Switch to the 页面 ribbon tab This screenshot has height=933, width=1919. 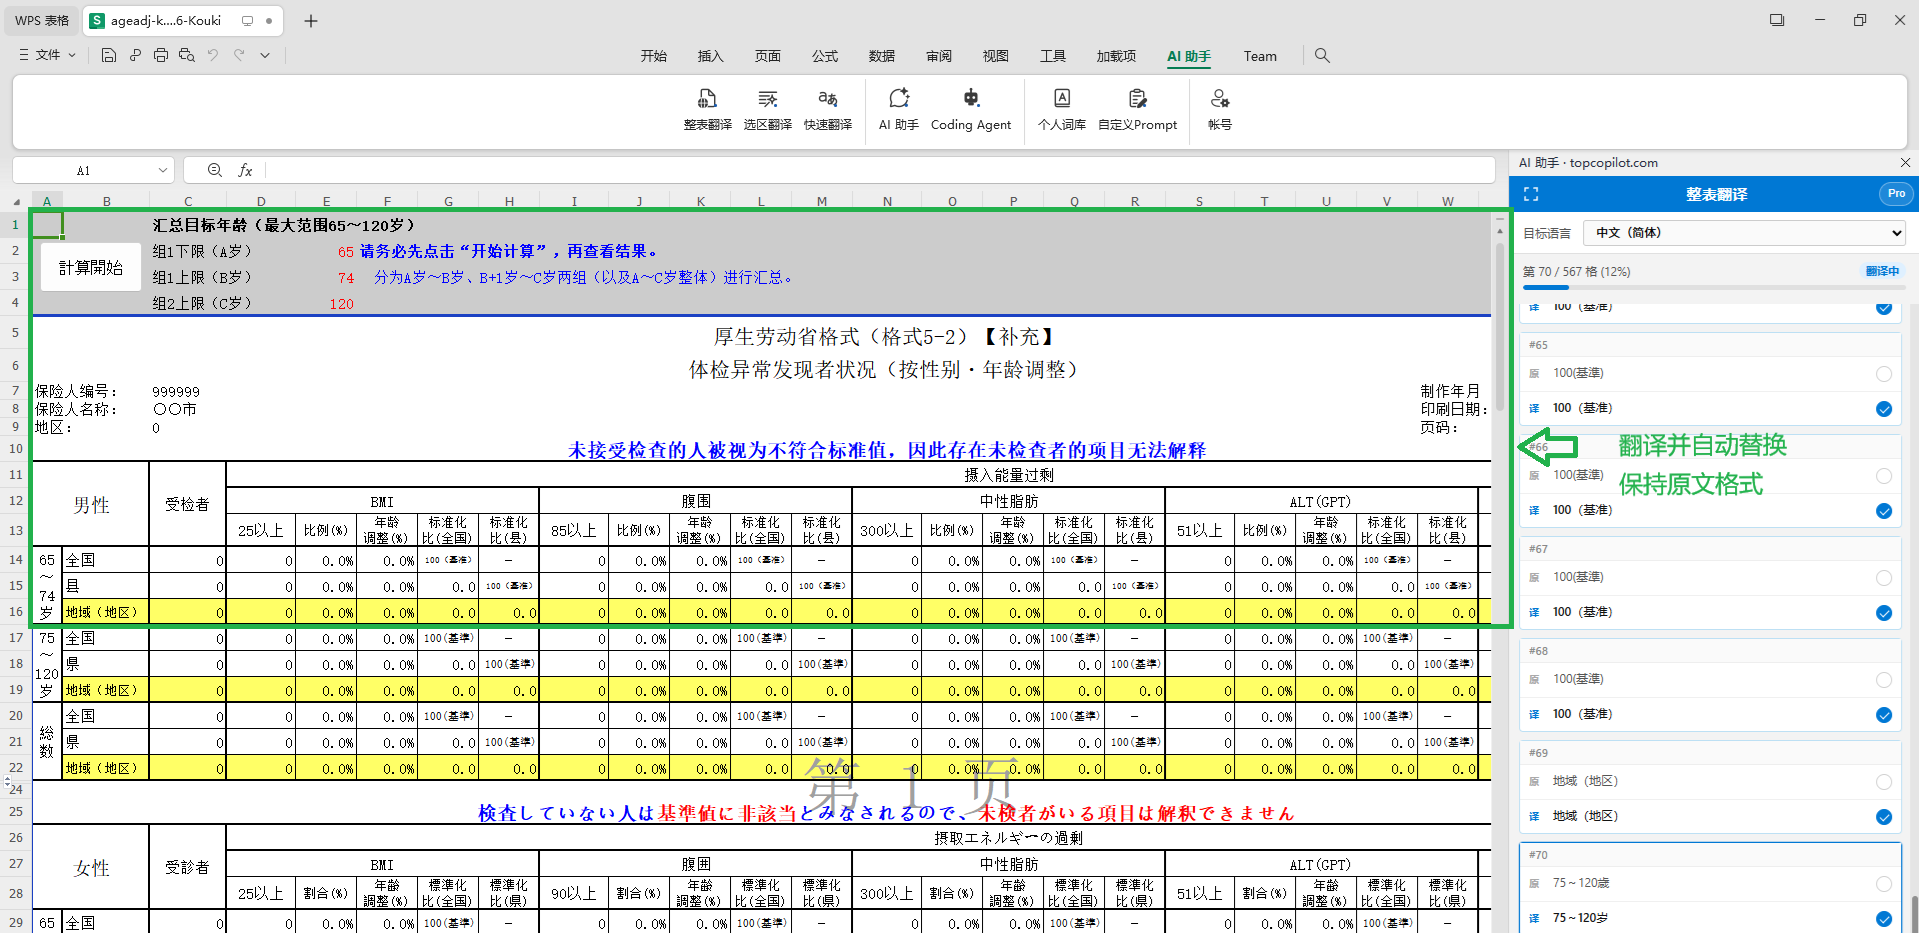[768, 56]
